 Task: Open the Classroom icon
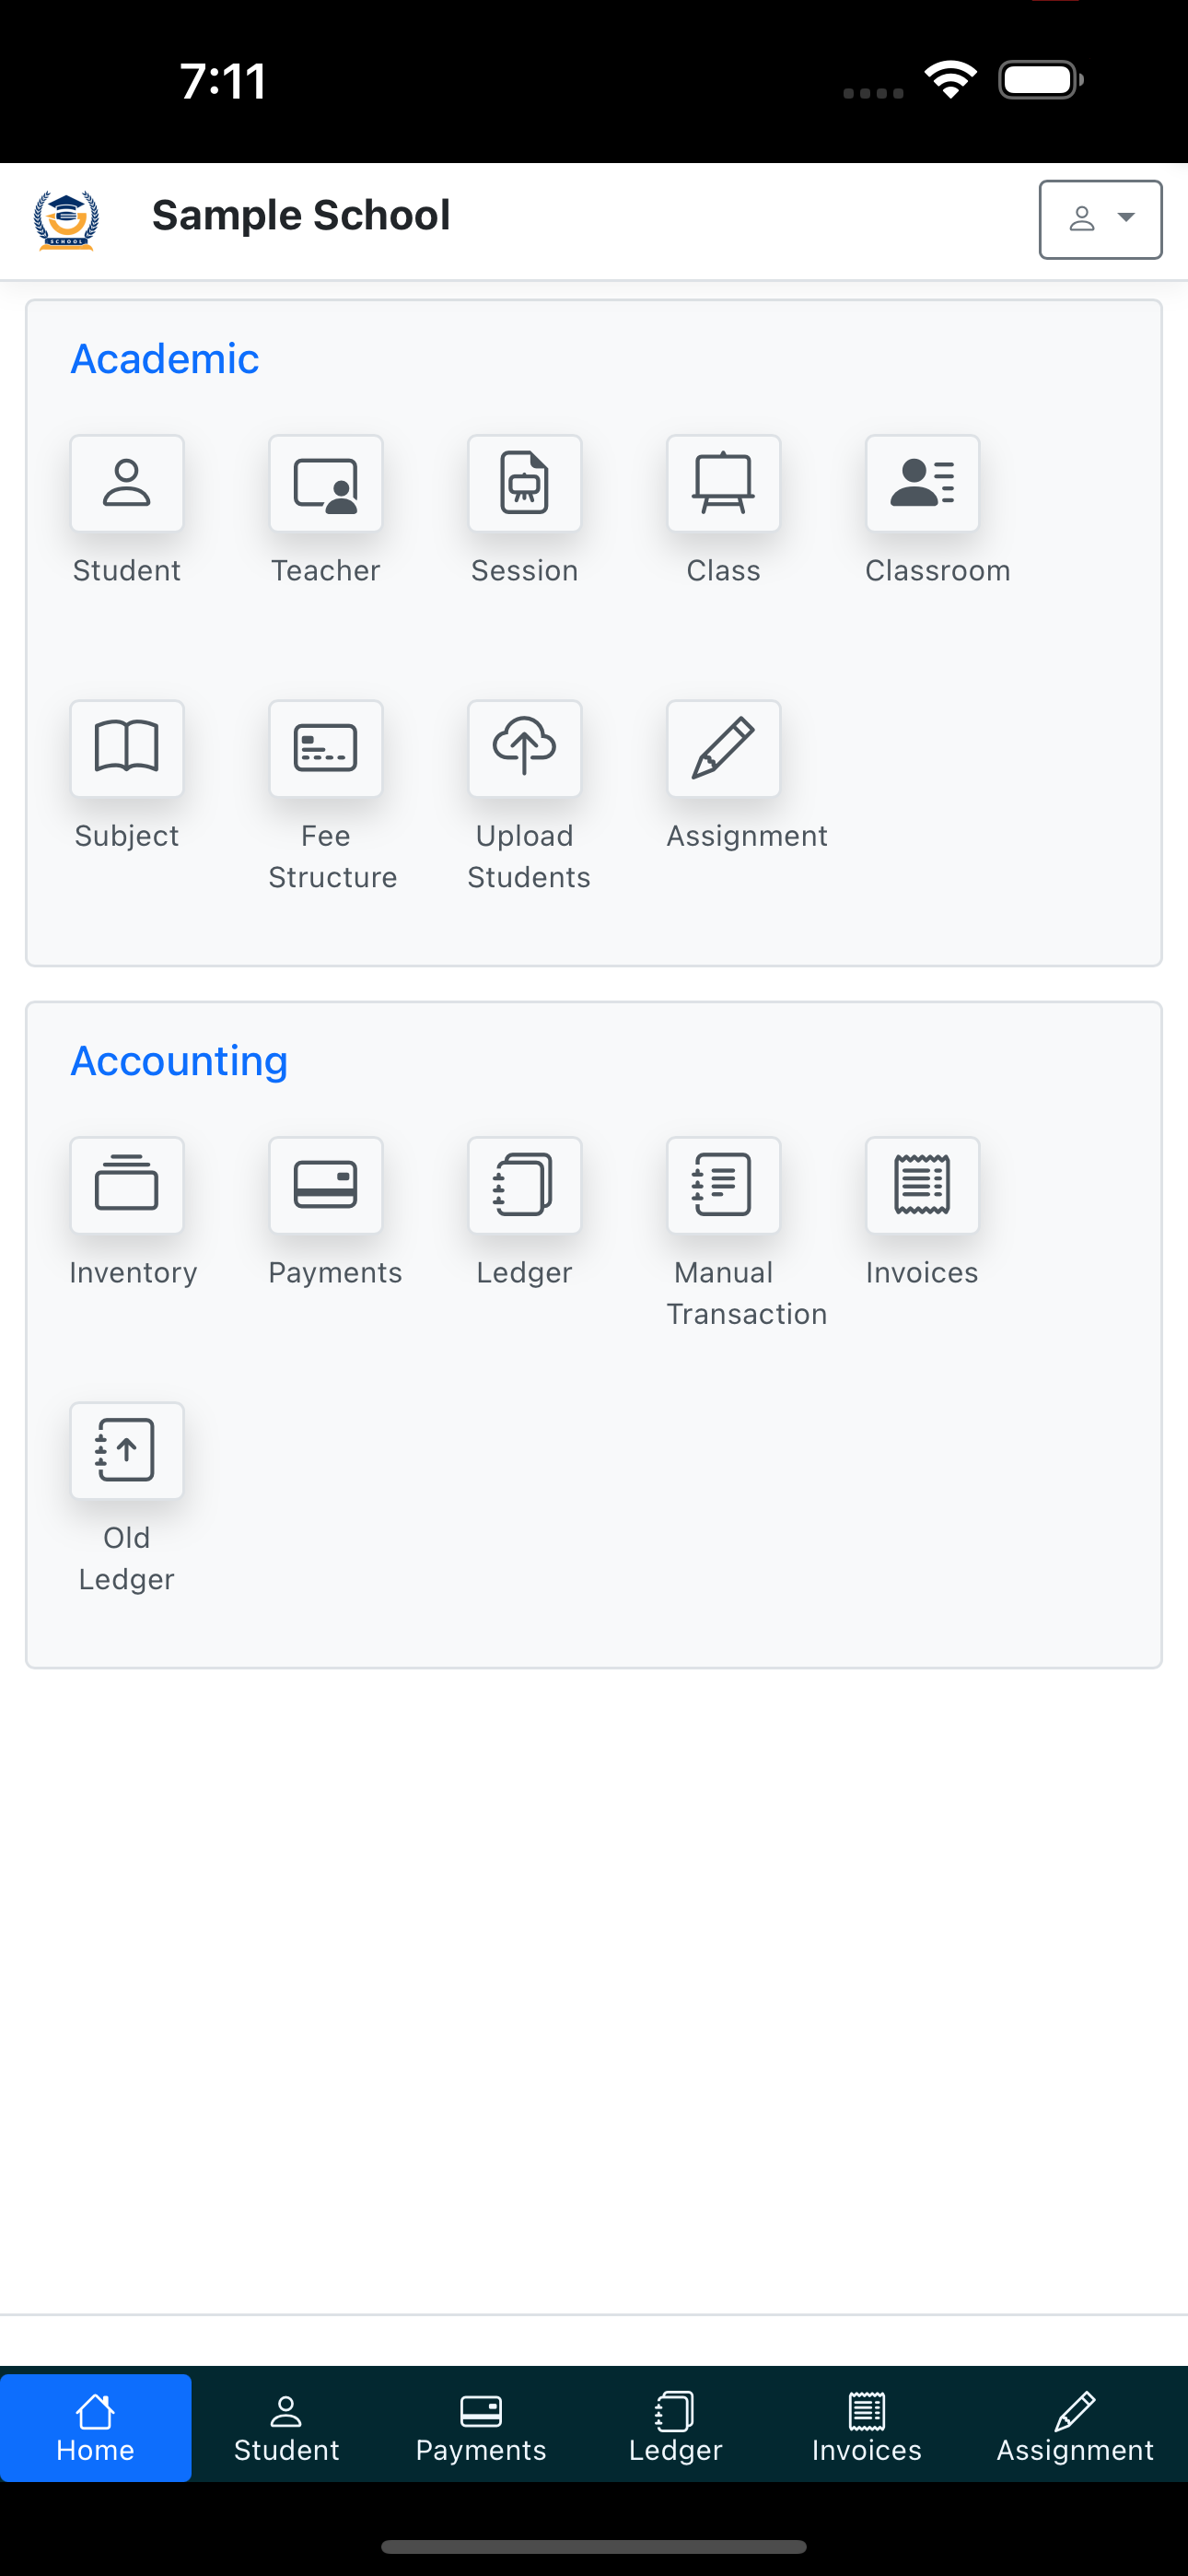click(923, 484)
